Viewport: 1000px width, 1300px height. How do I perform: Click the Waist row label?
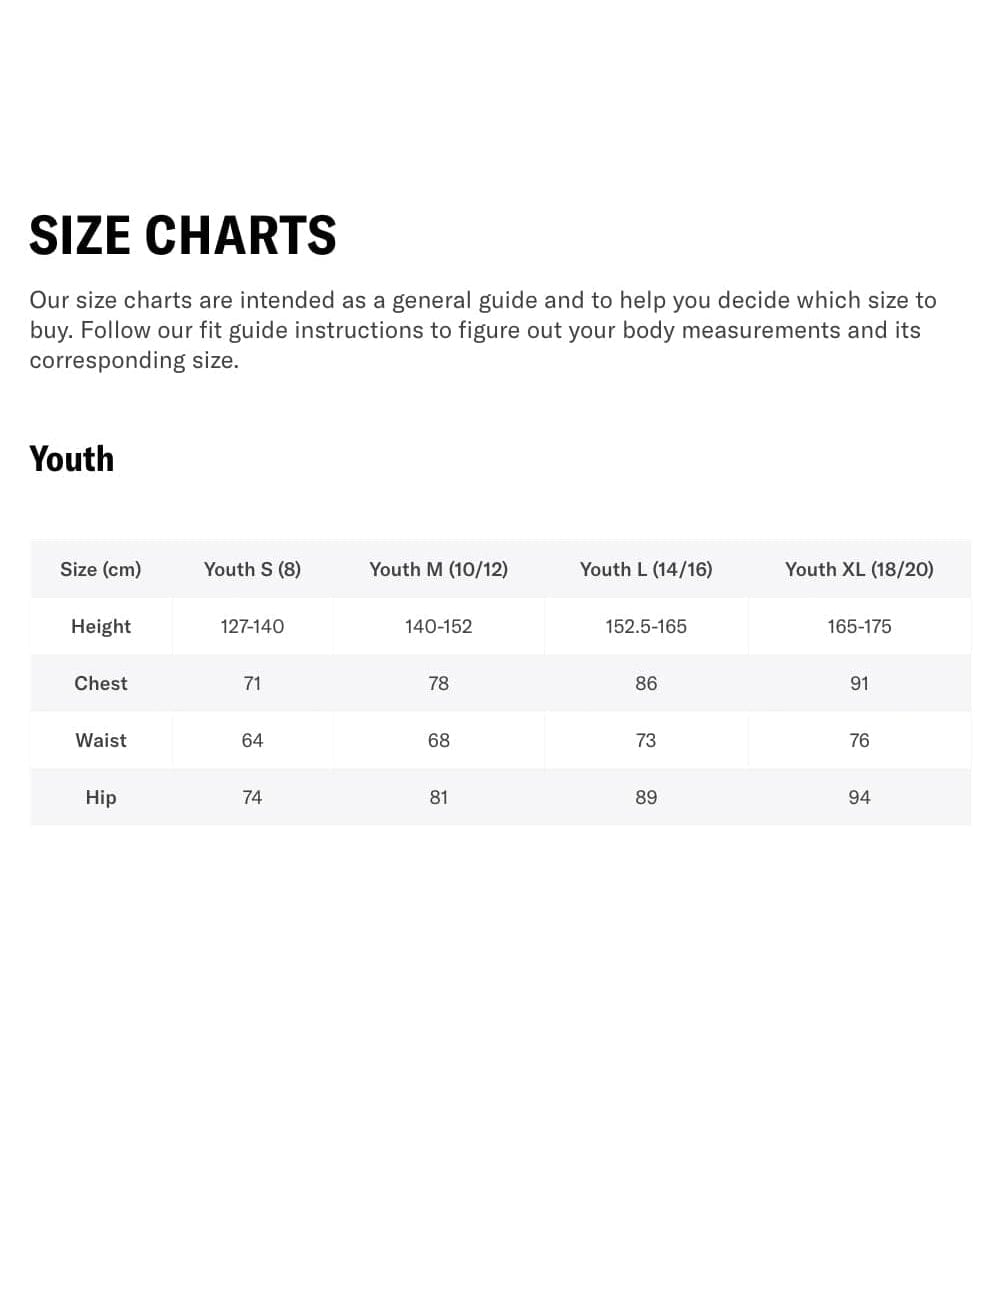[x=101, y=740]
